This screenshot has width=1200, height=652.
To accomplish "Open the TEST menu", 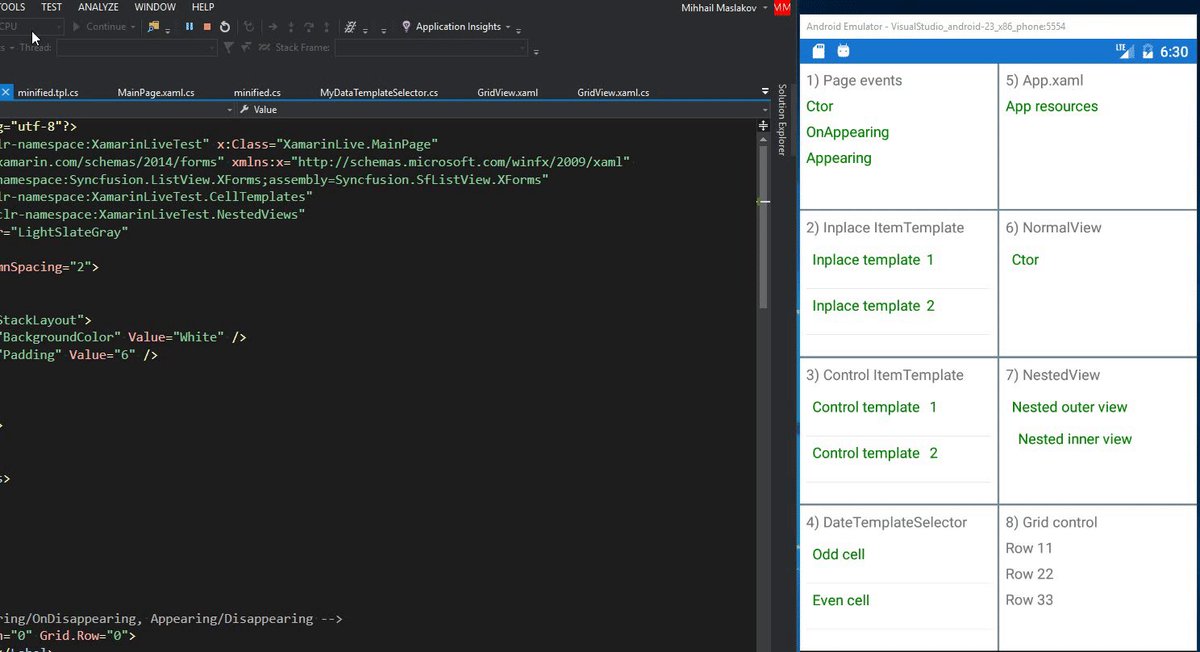I will pos(51,7).
